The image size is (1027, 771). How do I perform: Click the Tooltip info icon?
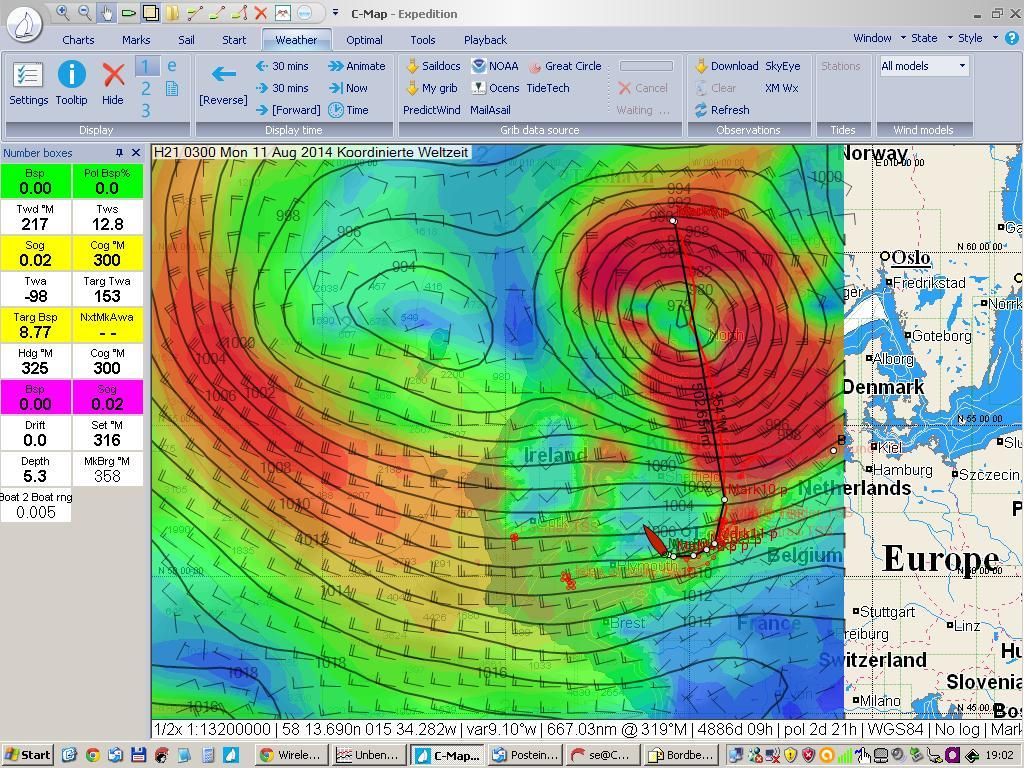point(71,83)
